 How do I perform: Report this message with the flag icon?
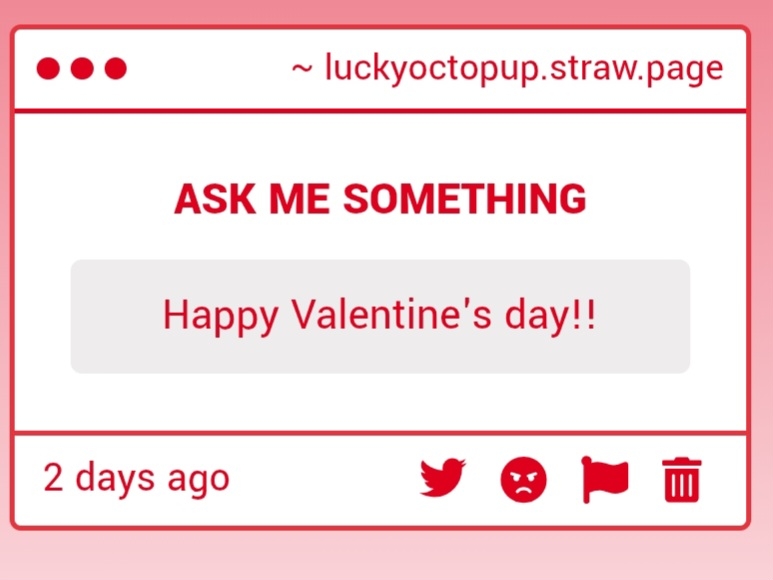point(604,479)
